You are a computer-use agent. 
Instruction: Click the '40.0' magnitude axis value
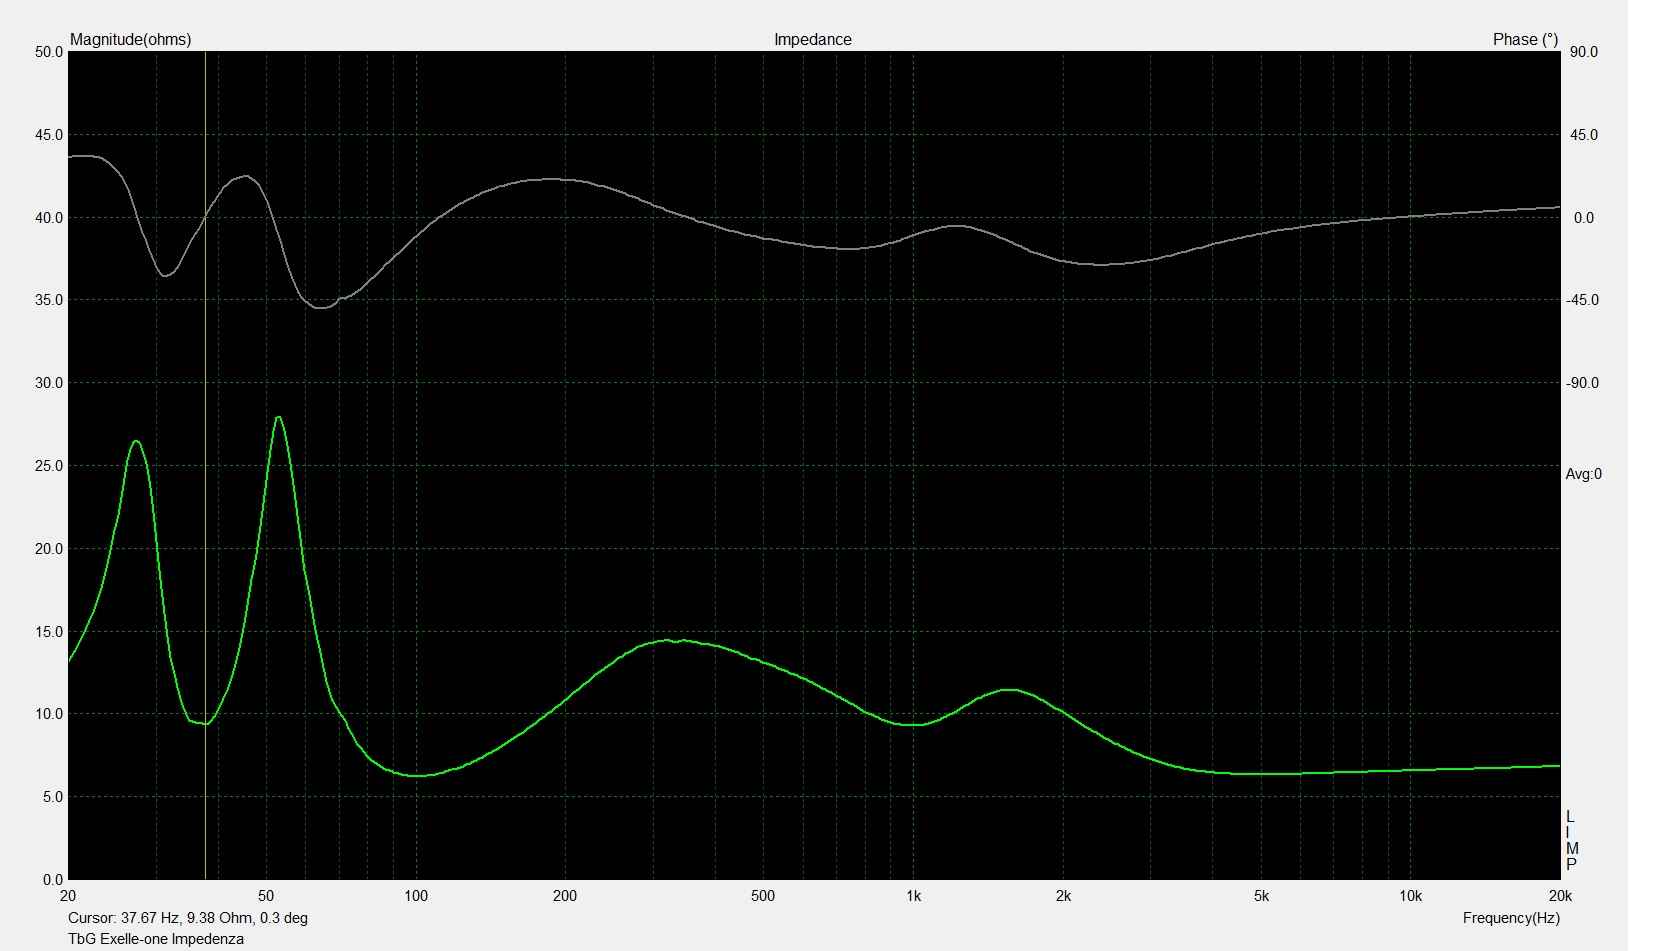click(49, 218)
